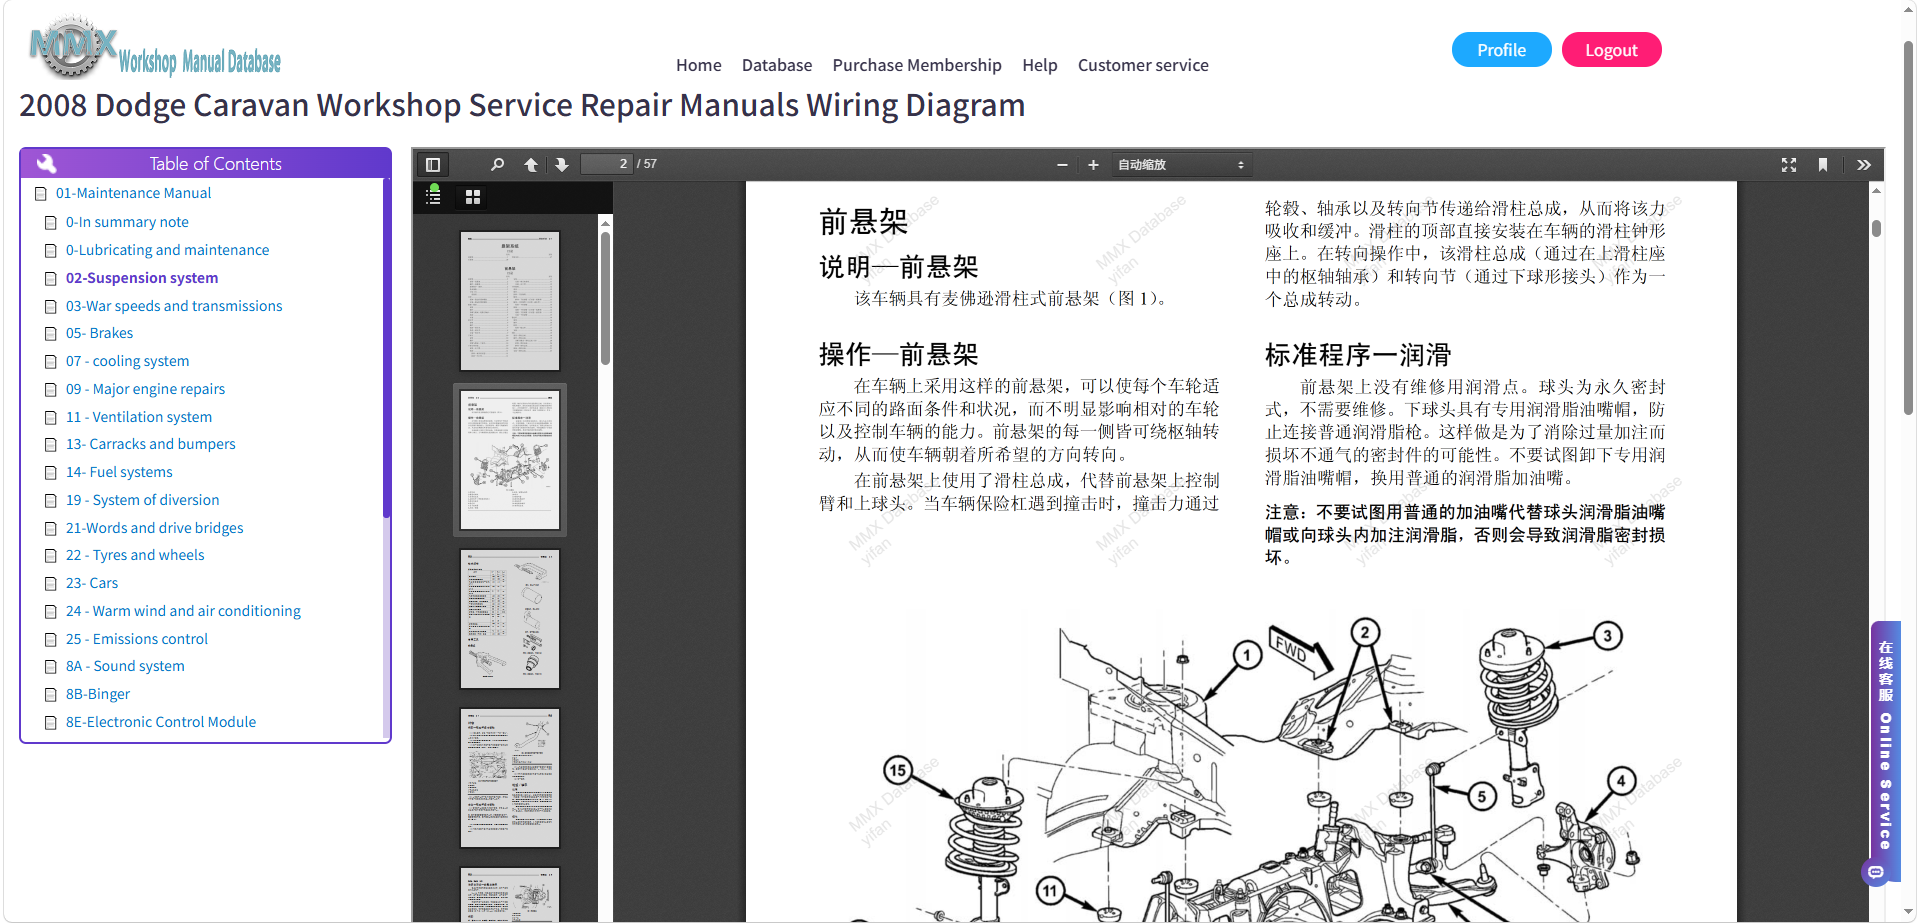The height and width of the screenshot is (923, 1919).
Task: Select the third page thumbnail
Action: pos(510,619)
